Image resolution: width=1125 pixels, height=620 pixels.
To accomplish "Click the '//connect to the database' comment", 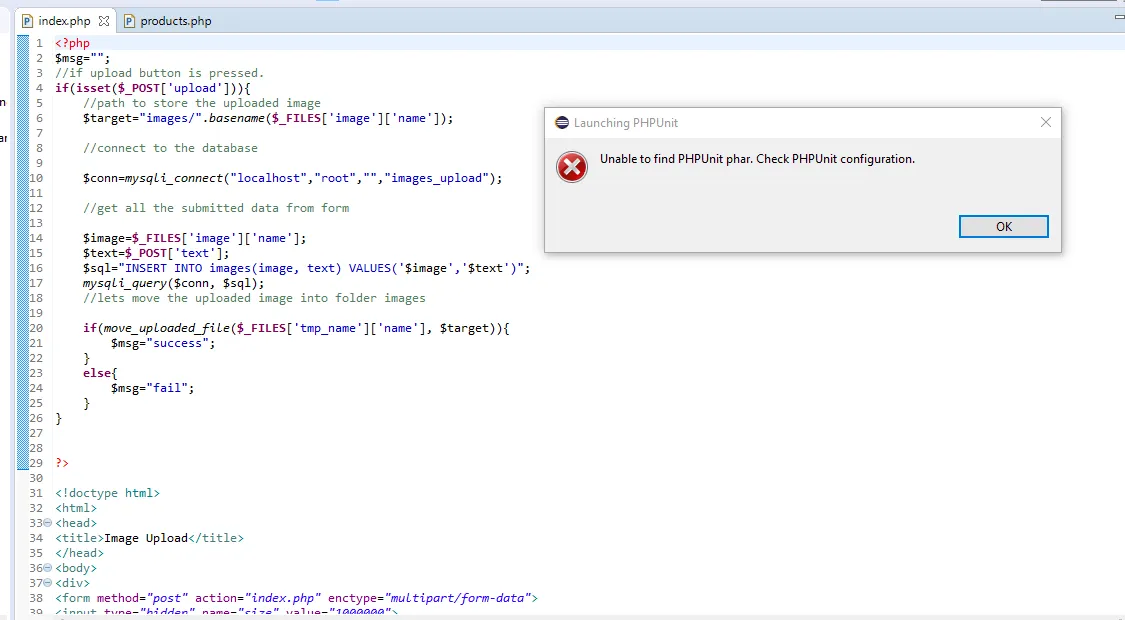I will pyautogui.click(x=170, y=148).
